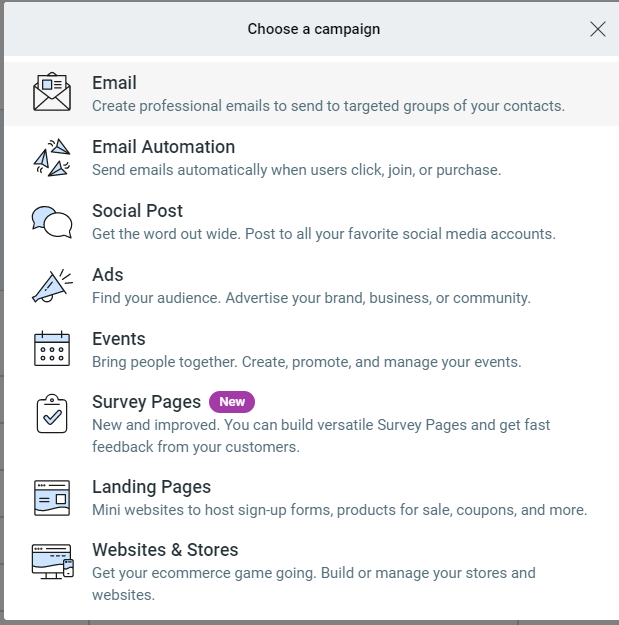Click the 'Choose a campaign' dialog heading
This screenshot has width=619, height=625.
(314, 29)
